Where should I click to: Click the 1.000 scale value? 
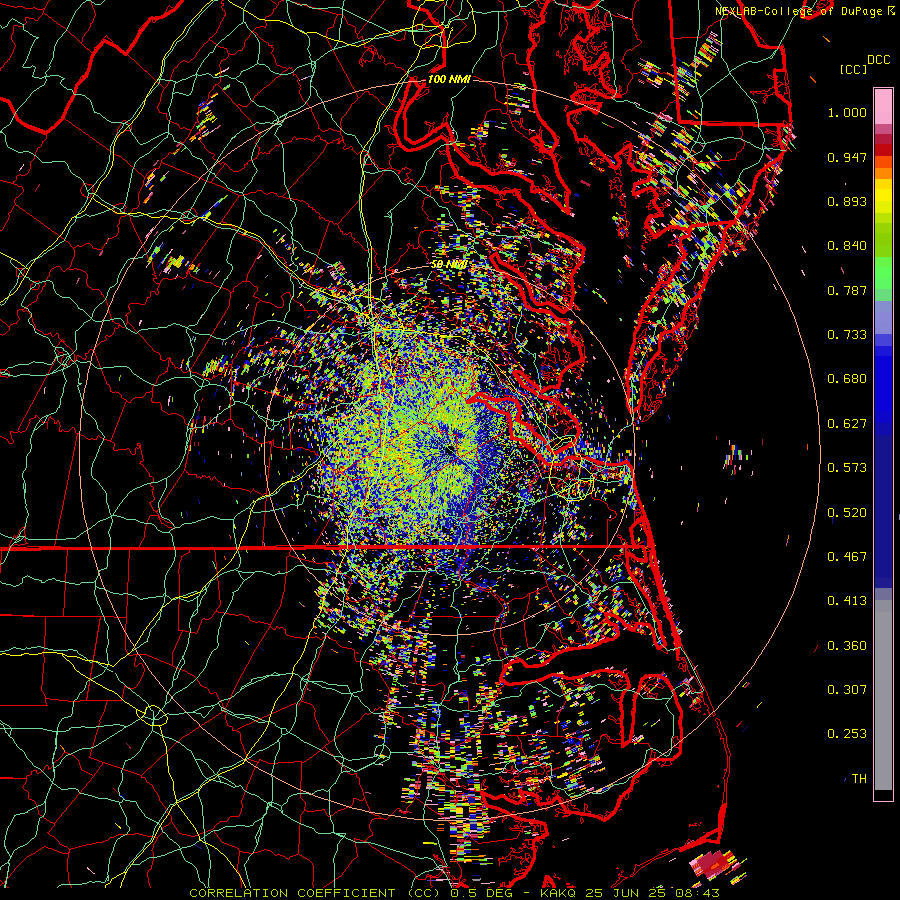(x=847, y=112)
